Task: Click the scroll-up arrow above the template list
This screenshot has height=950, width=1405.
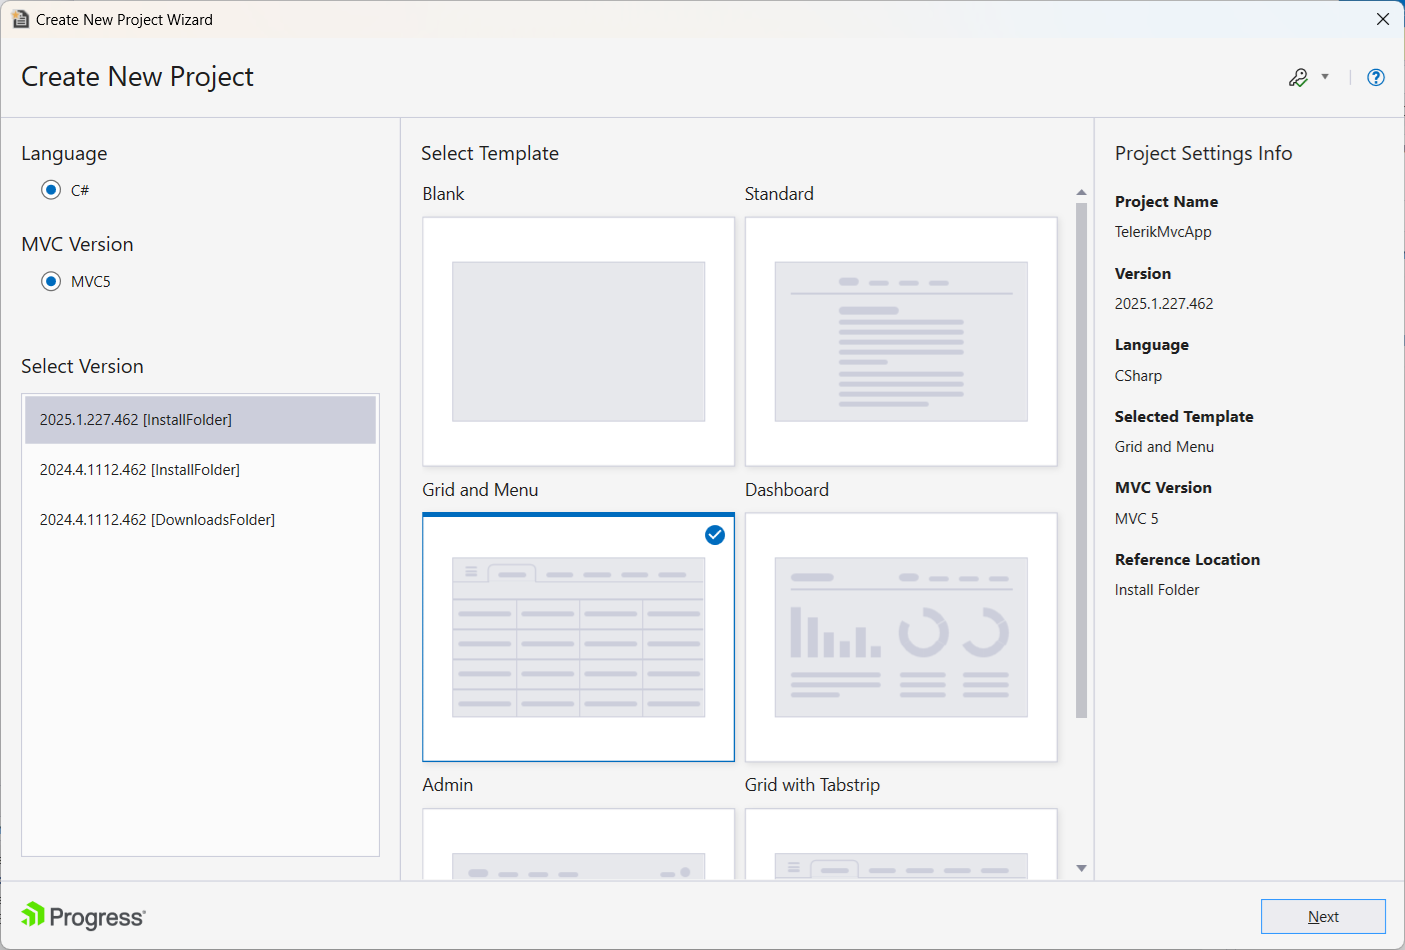Action: click(1081, 192)
